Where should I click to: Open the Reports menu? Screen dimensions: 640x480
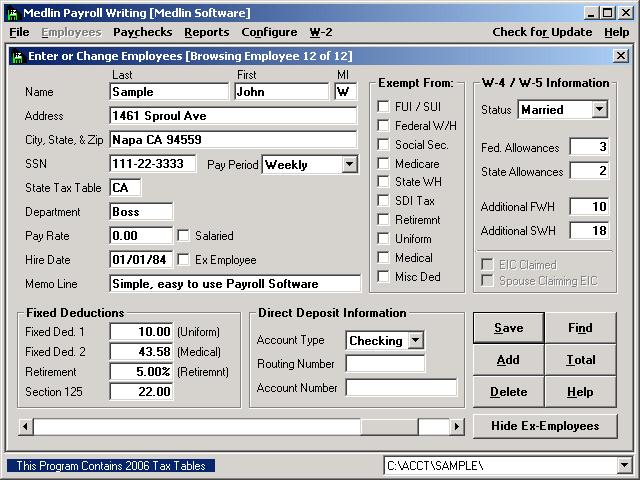pos(207,32)
